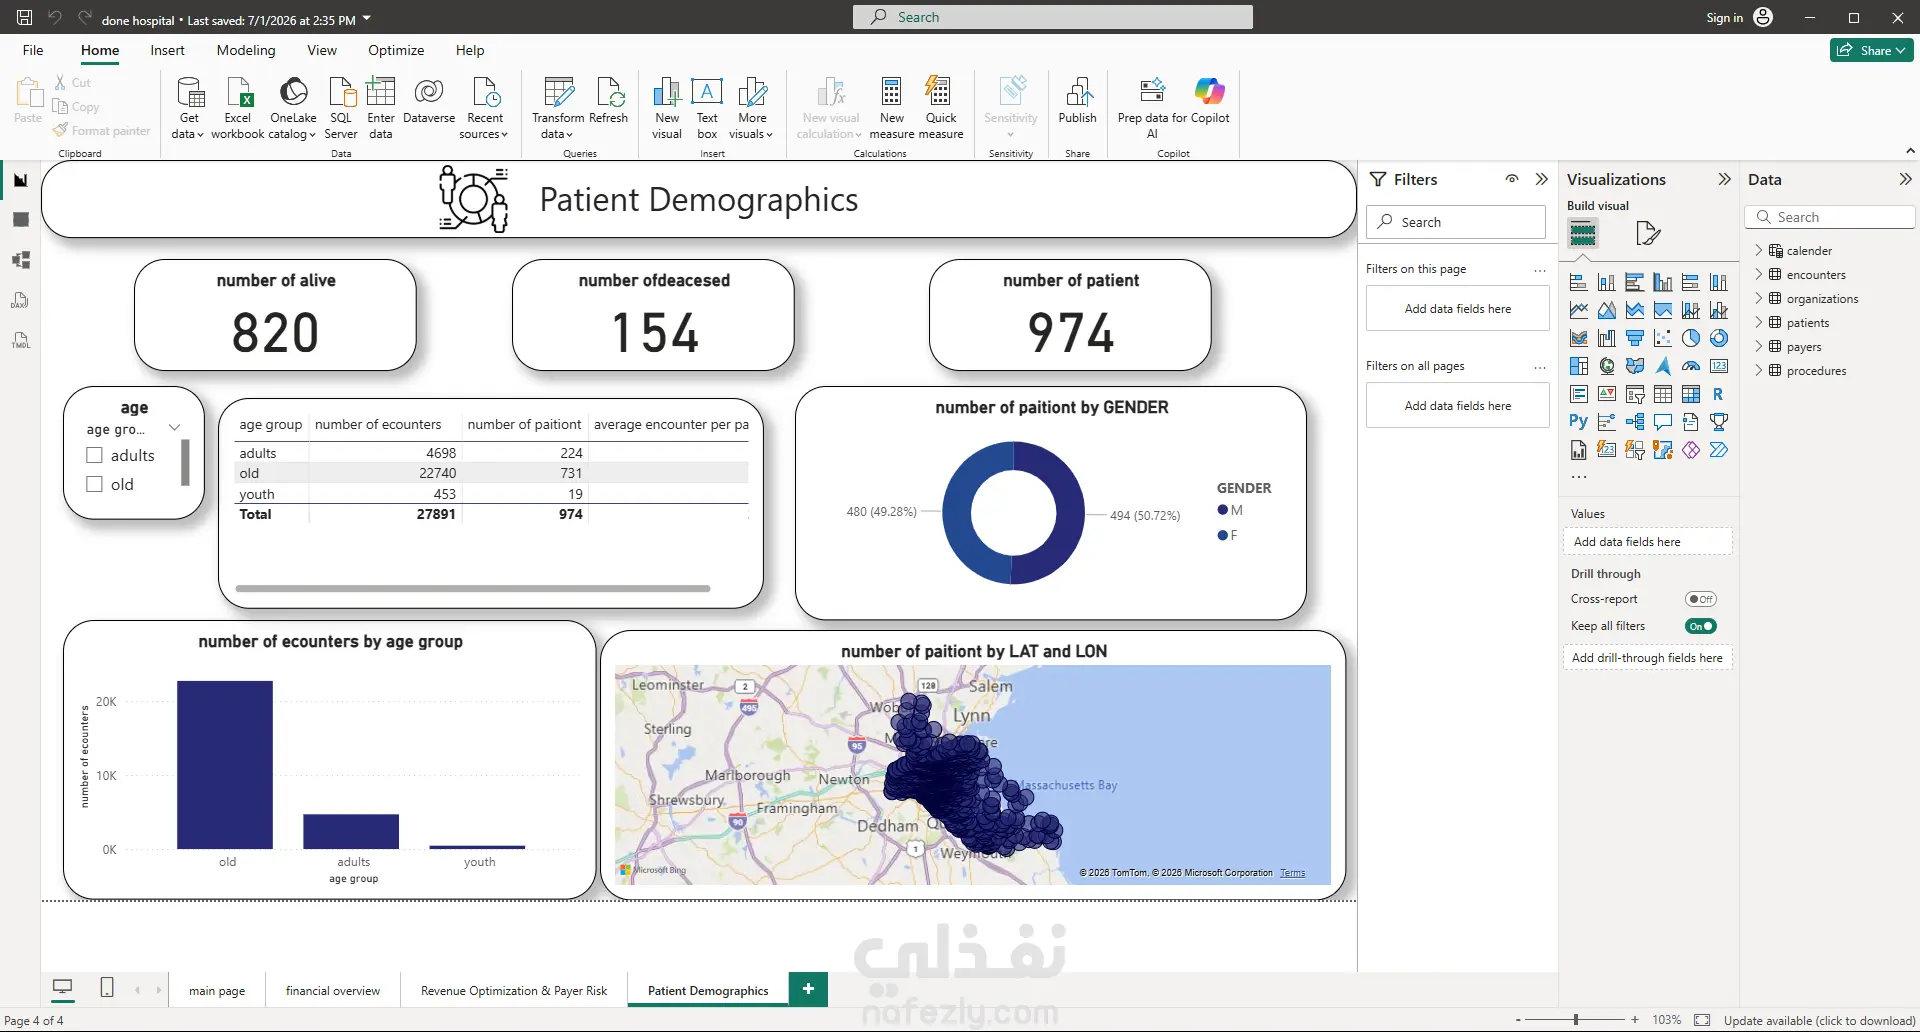Switch to Table view in left sidebar

tap(20, 220)
